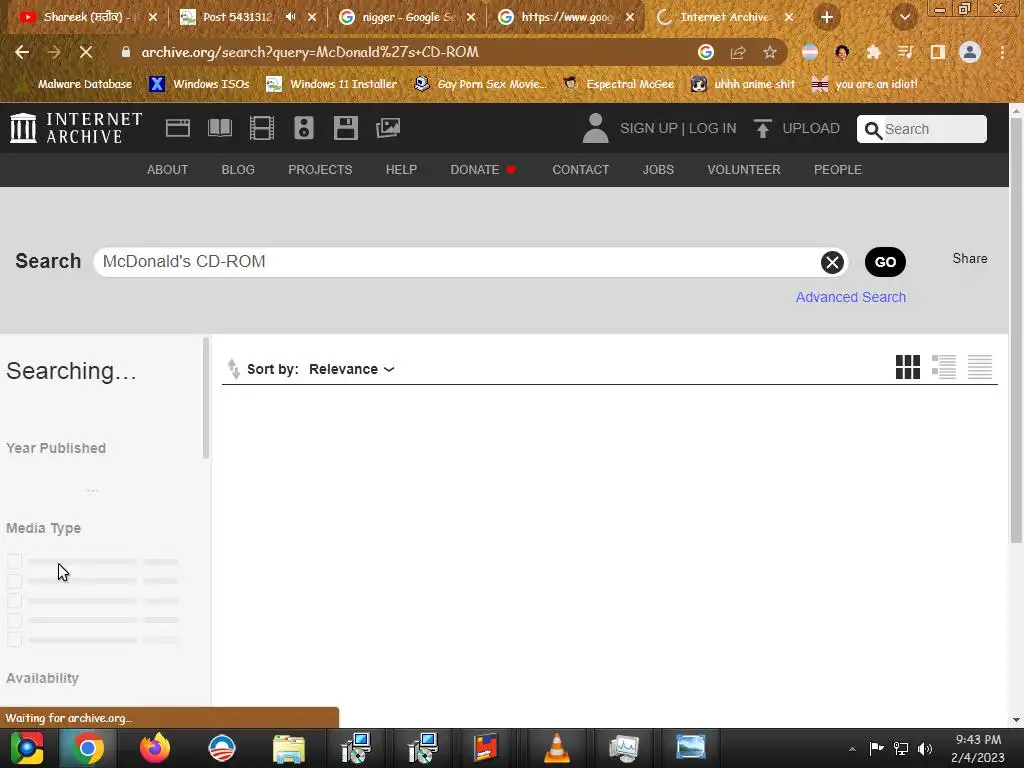Open the ABOUT menu item
This screenshot has width=1024, height=768.
pos(167,170)
